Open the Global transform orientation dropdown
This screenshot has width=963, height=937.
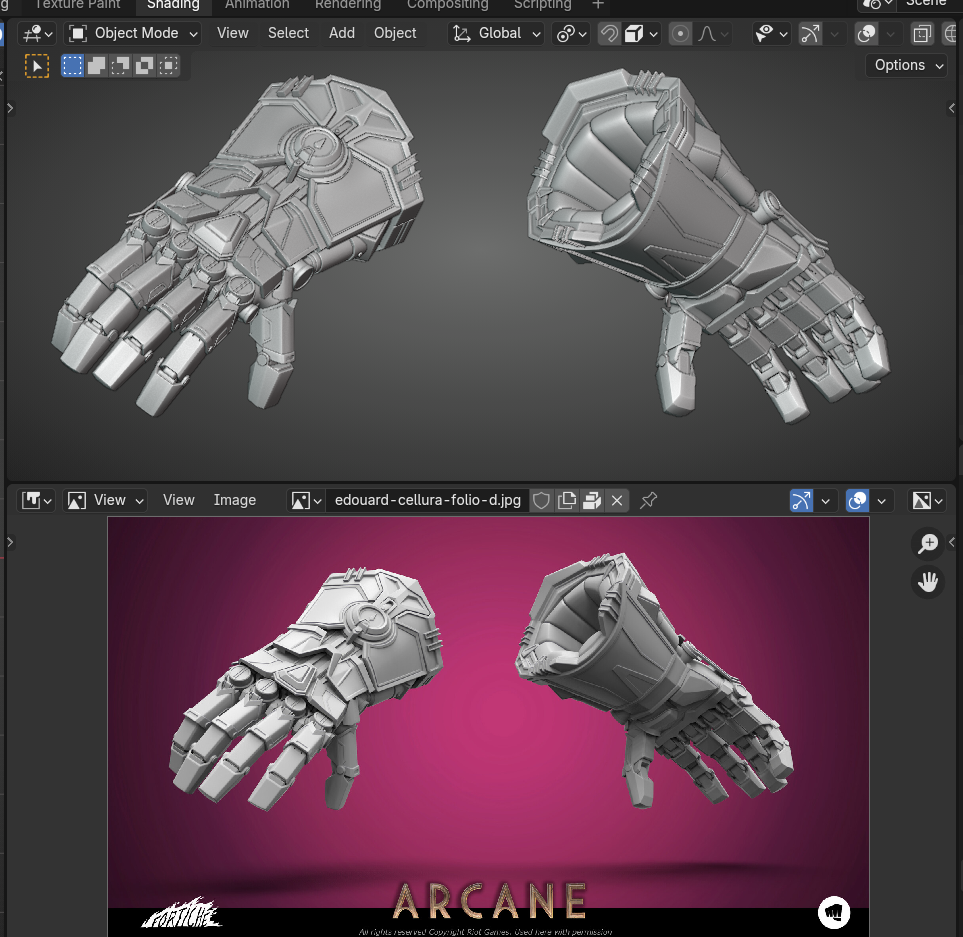[x=495, y=33]
